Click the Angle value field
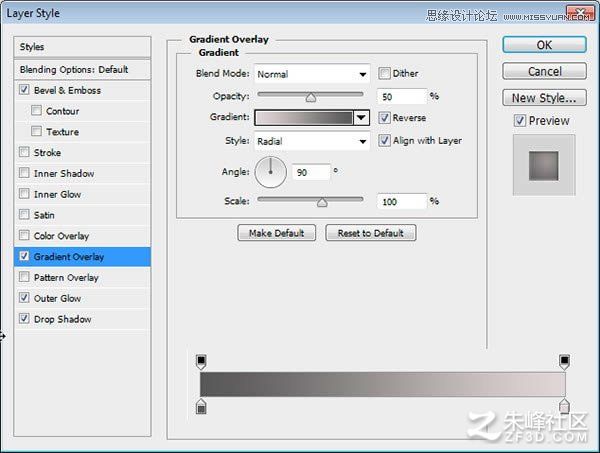600x453 pixels. point(311,172)
